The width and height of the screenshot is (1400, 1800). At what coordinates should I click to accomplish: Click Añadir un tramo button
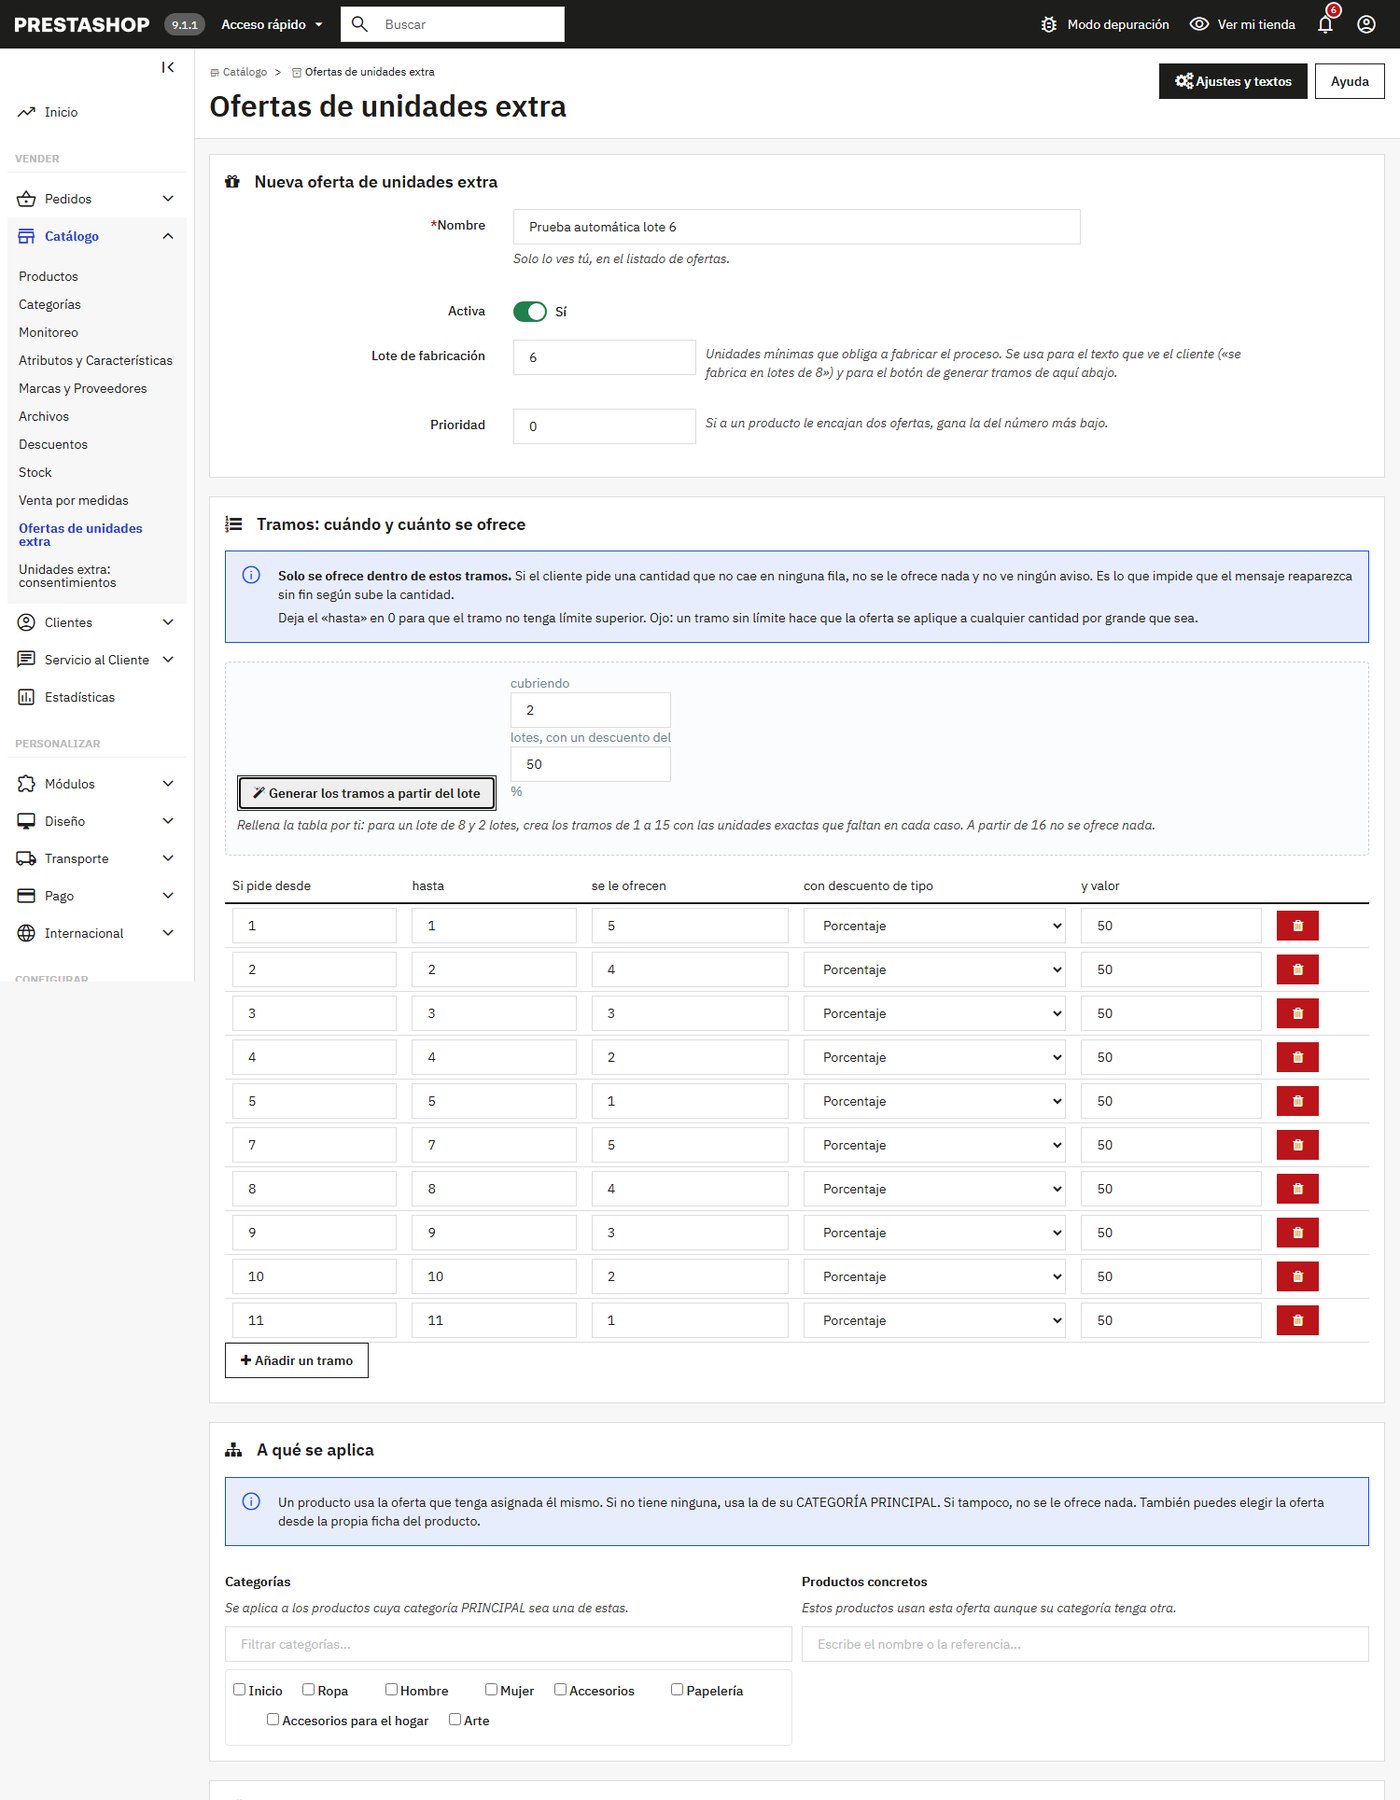pos(297,1361)
